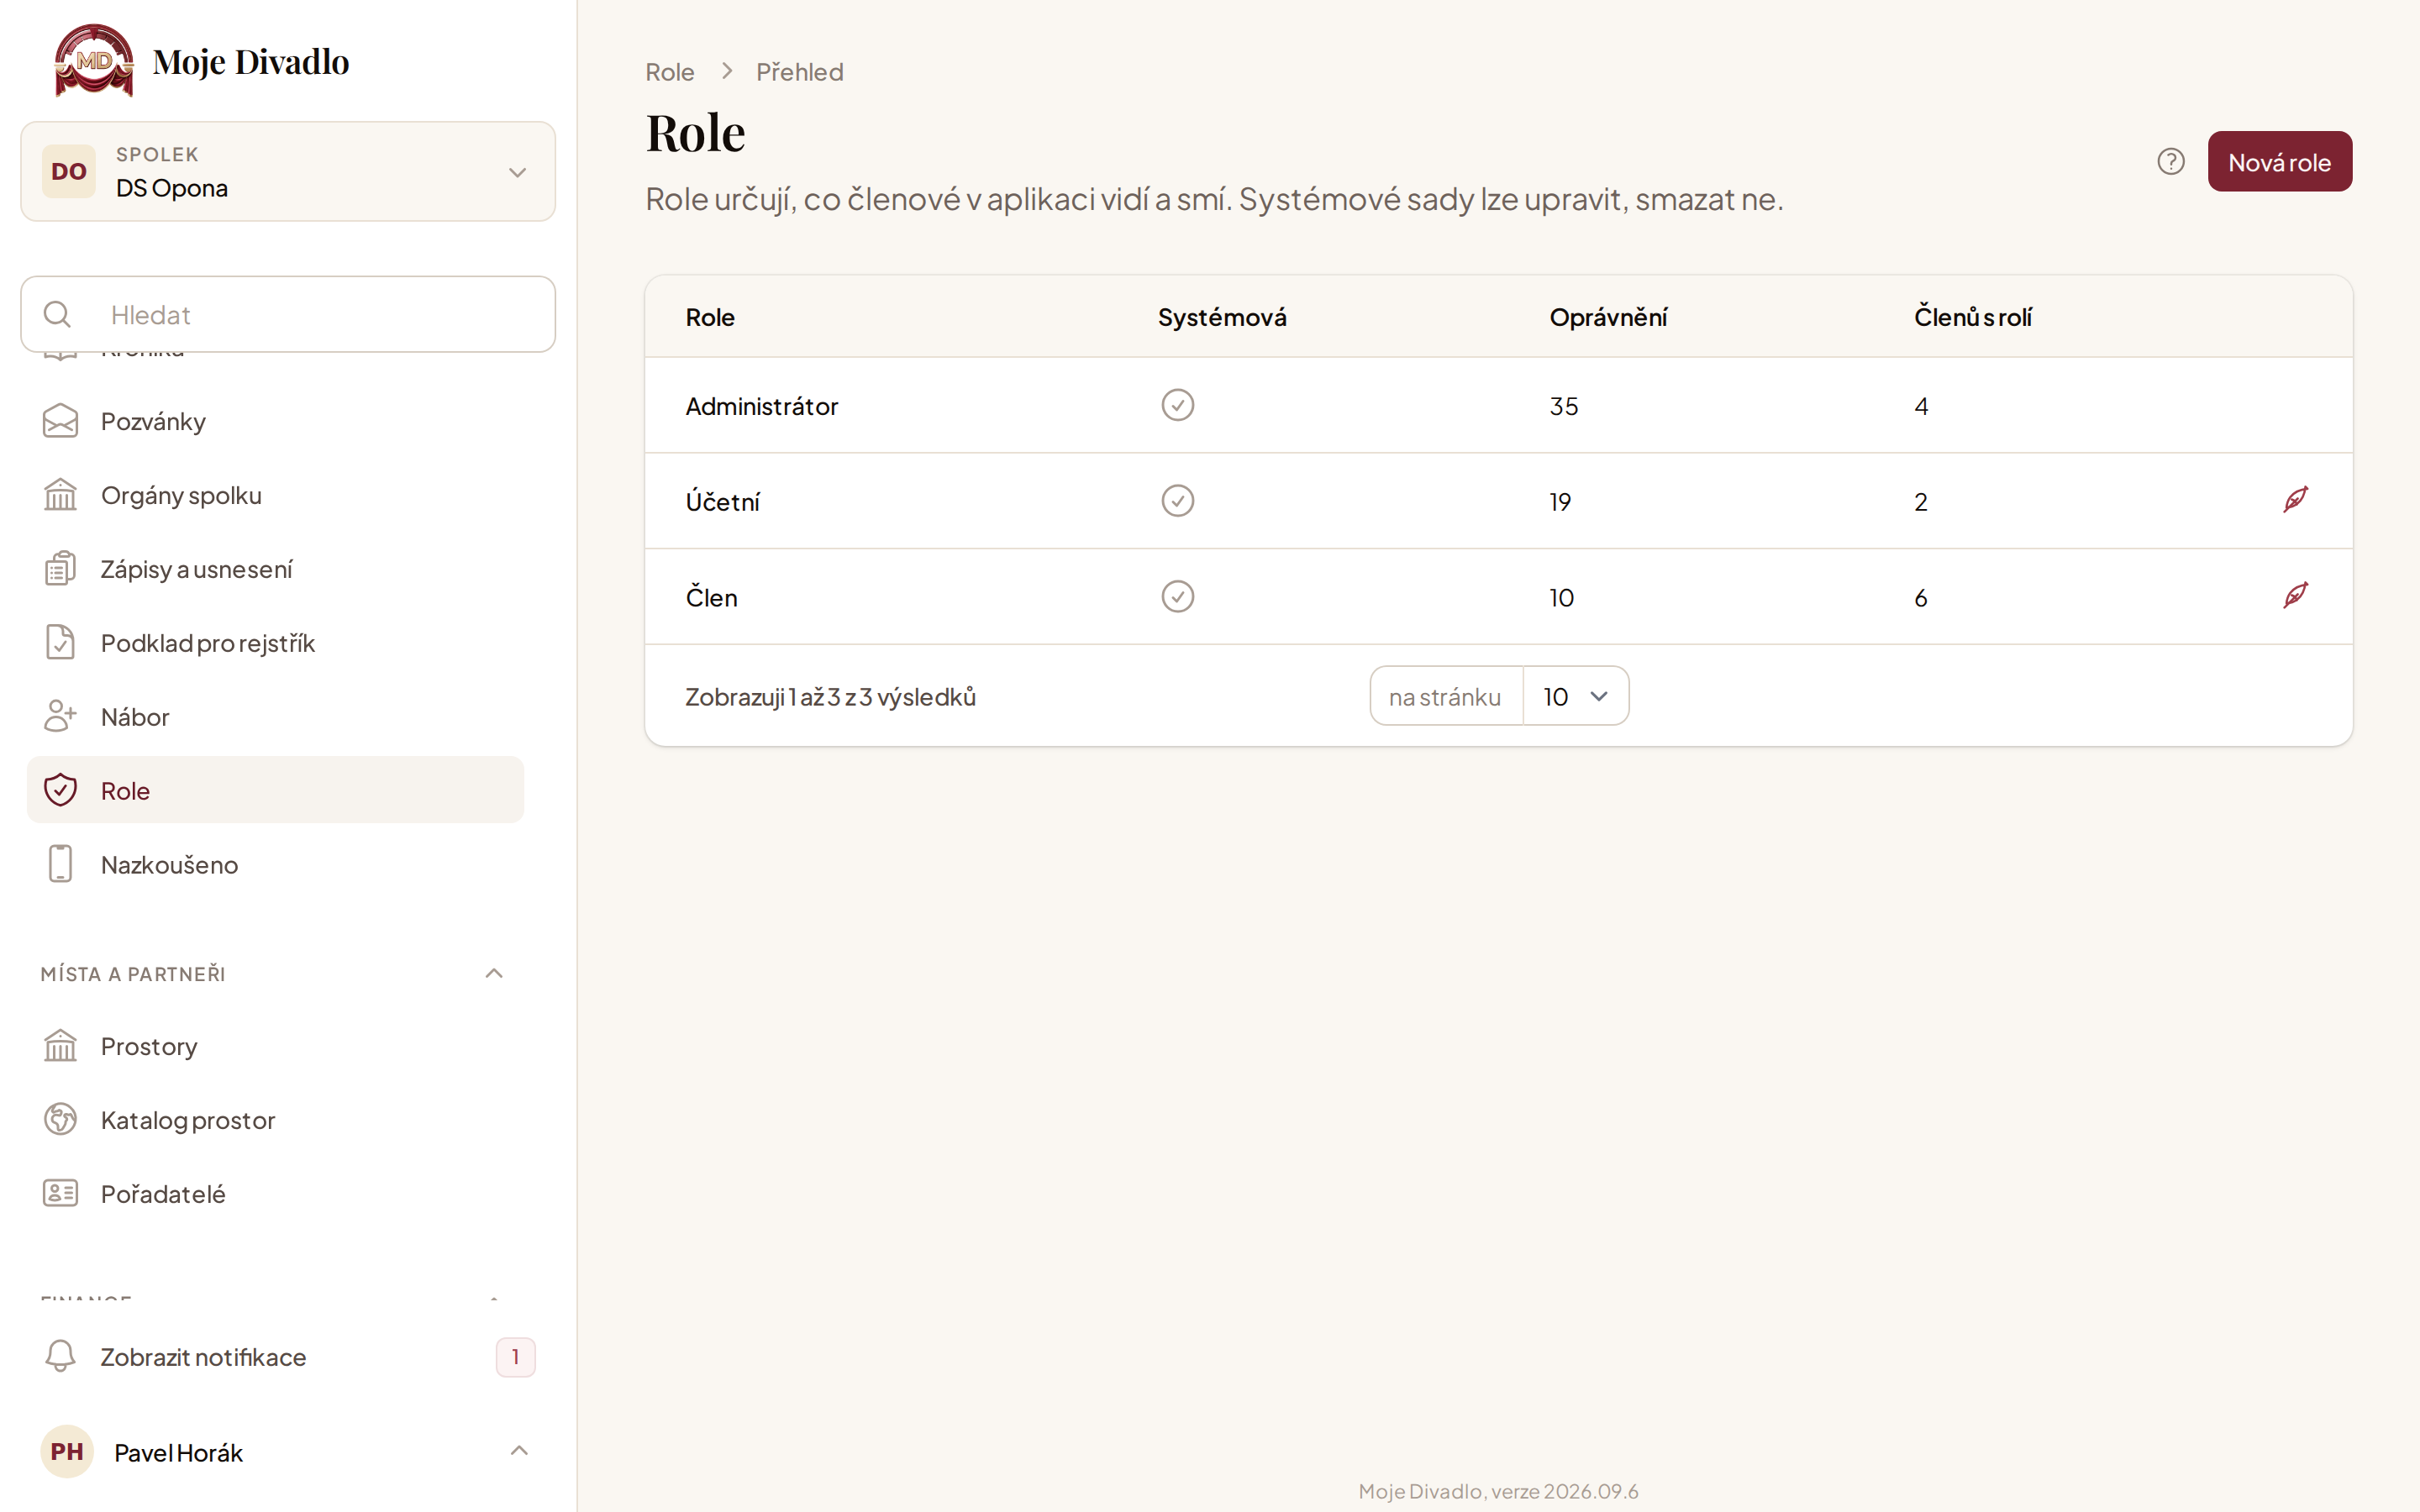Image resolution: width=2420 pixels, height=1512 pixels.
Task: Click the Administrátor role row name
Action: coord(762,406)
